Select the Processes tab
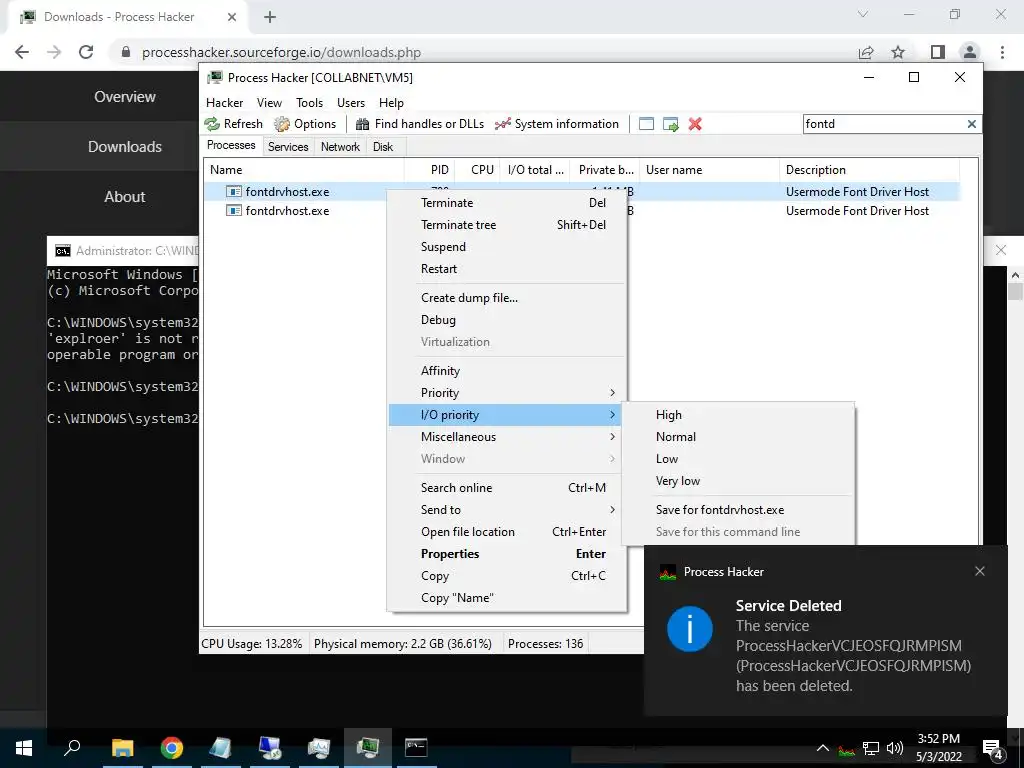Image resolution: width=1024 pixels, height=768 pixels. (231, 145)
